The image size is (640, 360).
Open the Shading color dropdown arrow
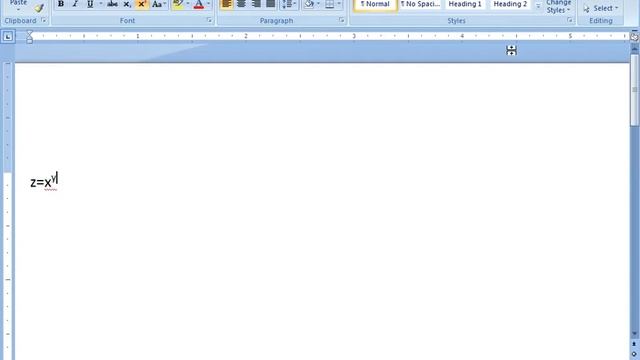318,4
